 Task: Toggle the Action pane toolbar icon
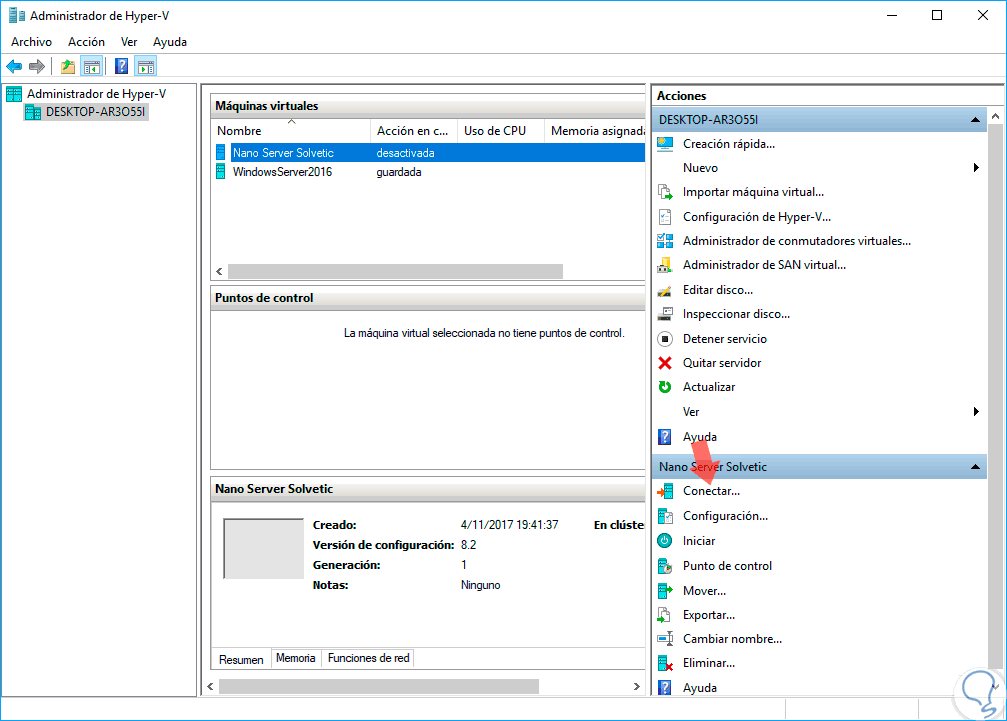click(x=146, y=66)
